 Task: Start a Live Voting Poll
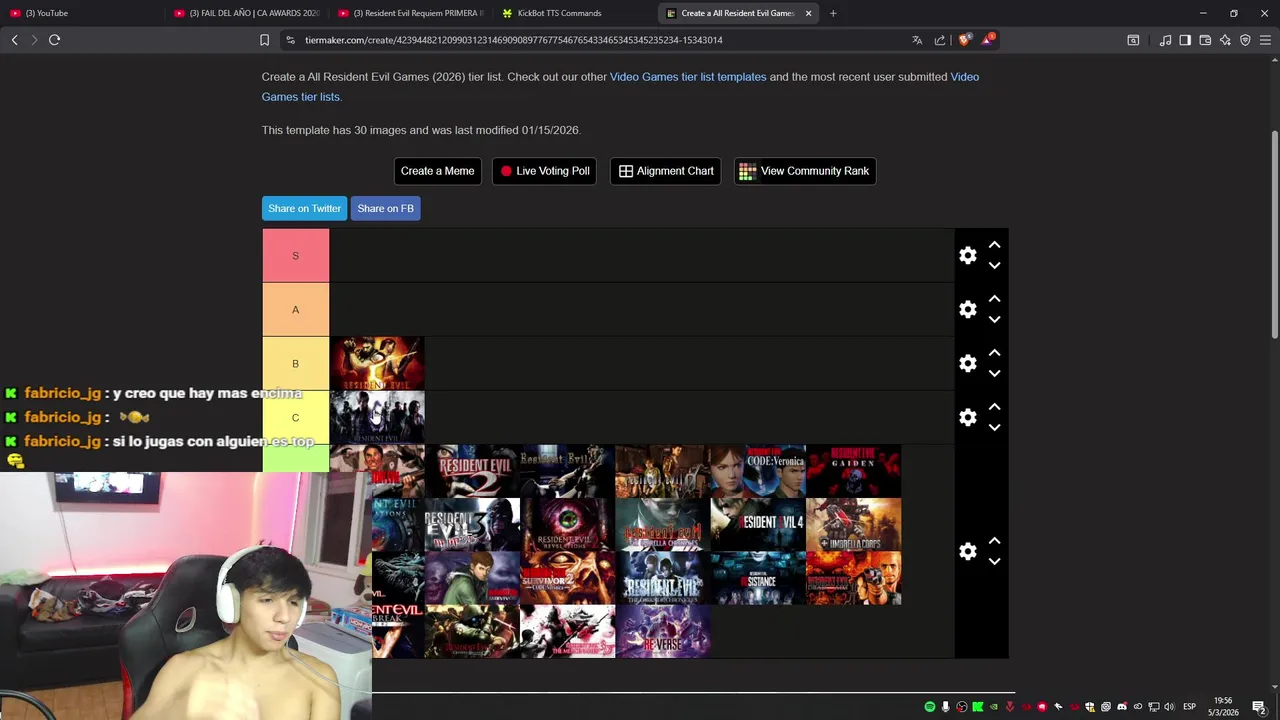pyautogui.click(x=545, y=171)
